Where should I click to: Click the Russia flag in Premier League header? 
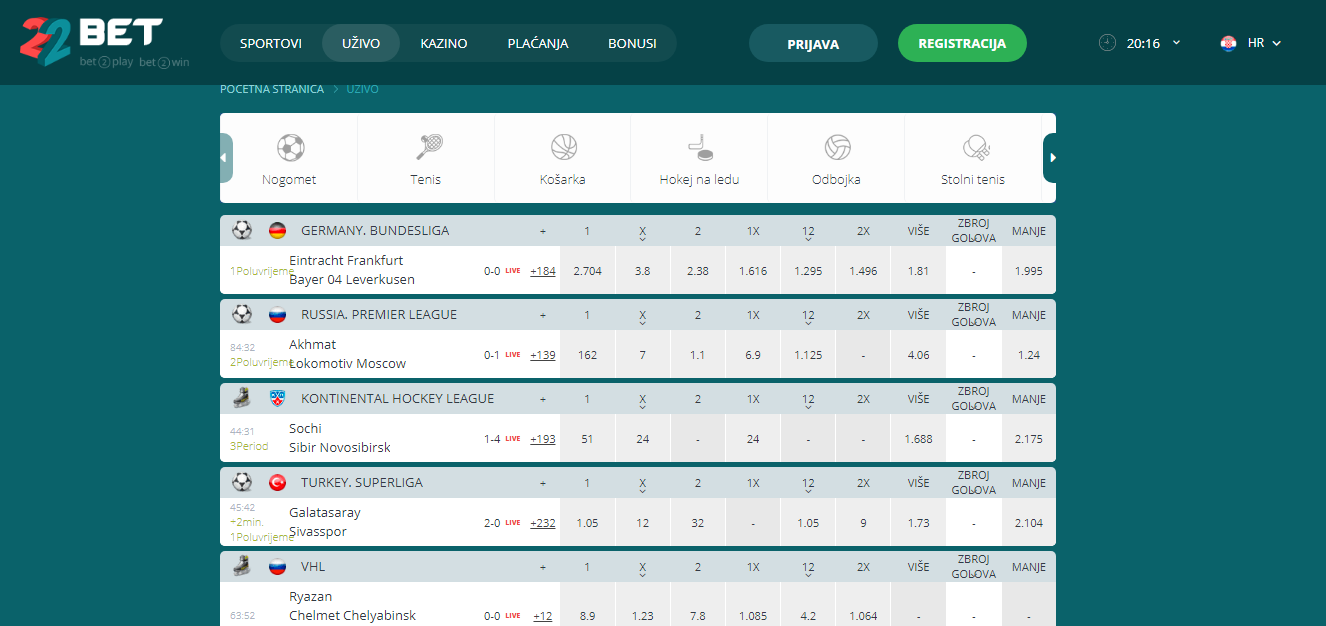(277, 315)
